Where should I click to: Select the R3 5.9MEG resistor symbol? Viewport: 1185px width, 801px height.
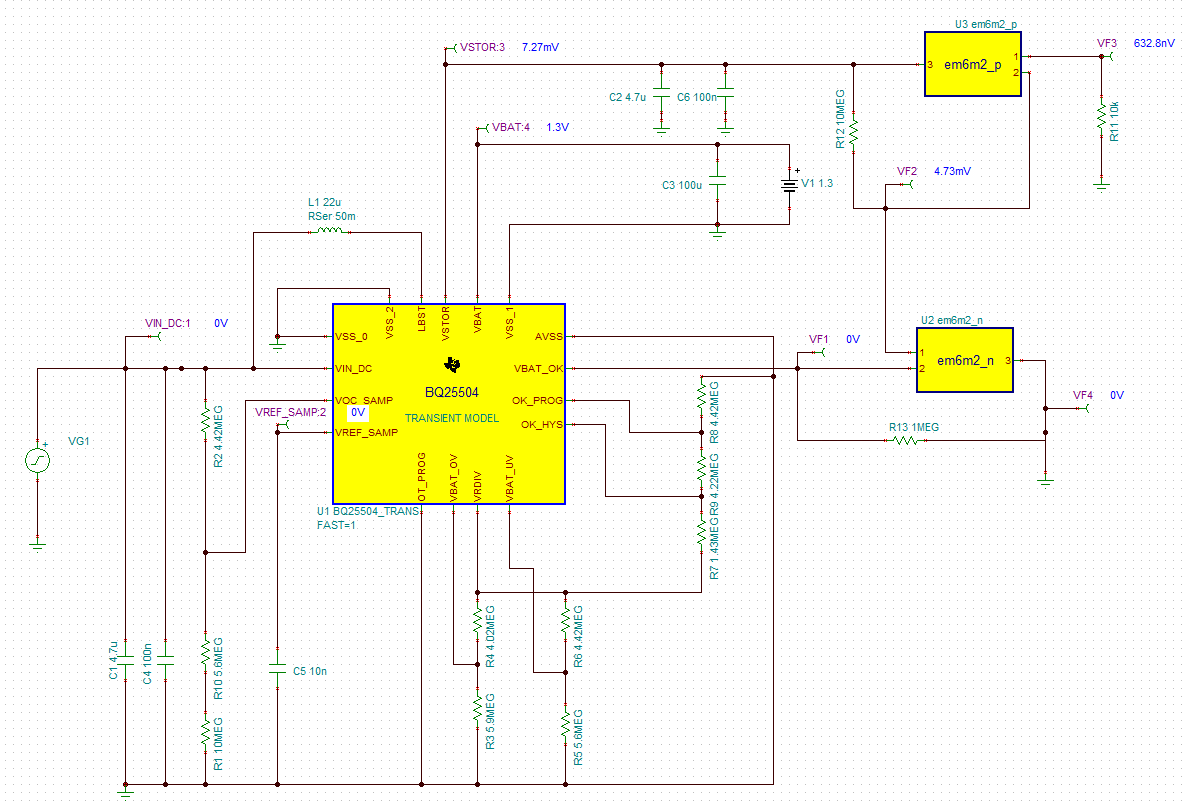[x=478, y=709]
